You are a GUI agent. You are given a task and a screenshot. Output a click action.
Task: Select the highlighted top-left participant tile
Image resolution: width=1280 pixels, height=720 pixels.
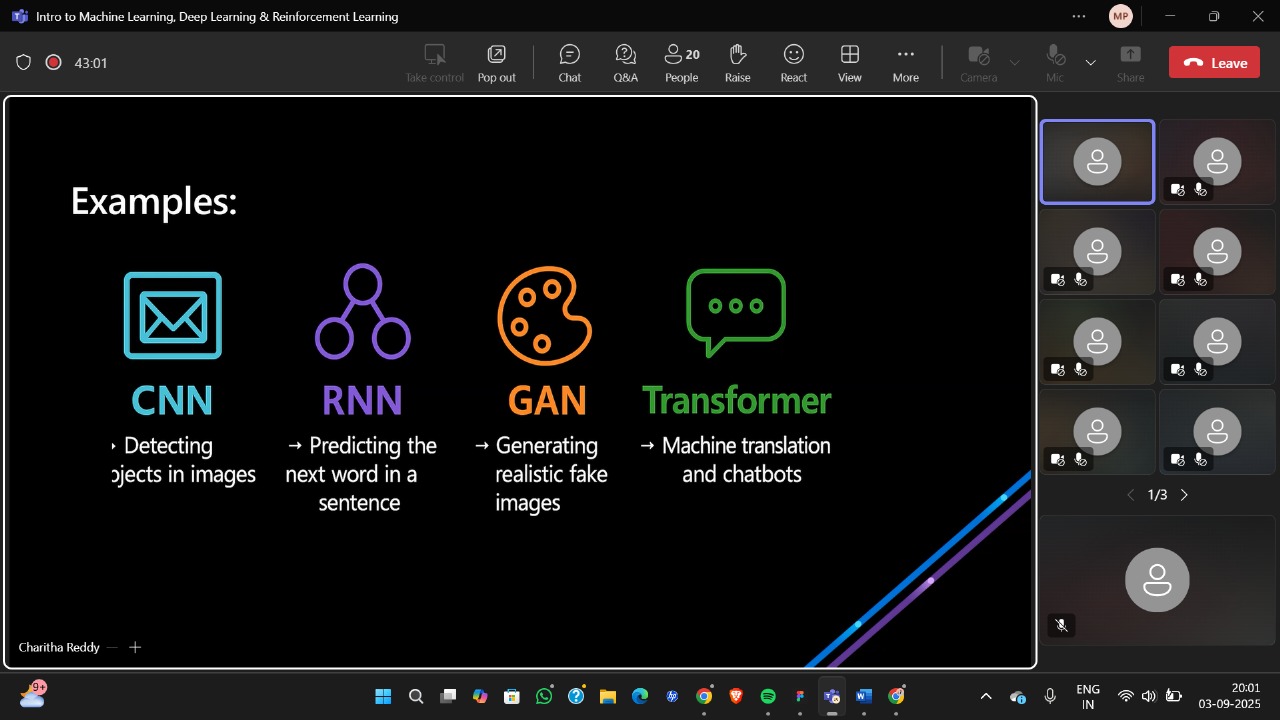click(1097, 161)
